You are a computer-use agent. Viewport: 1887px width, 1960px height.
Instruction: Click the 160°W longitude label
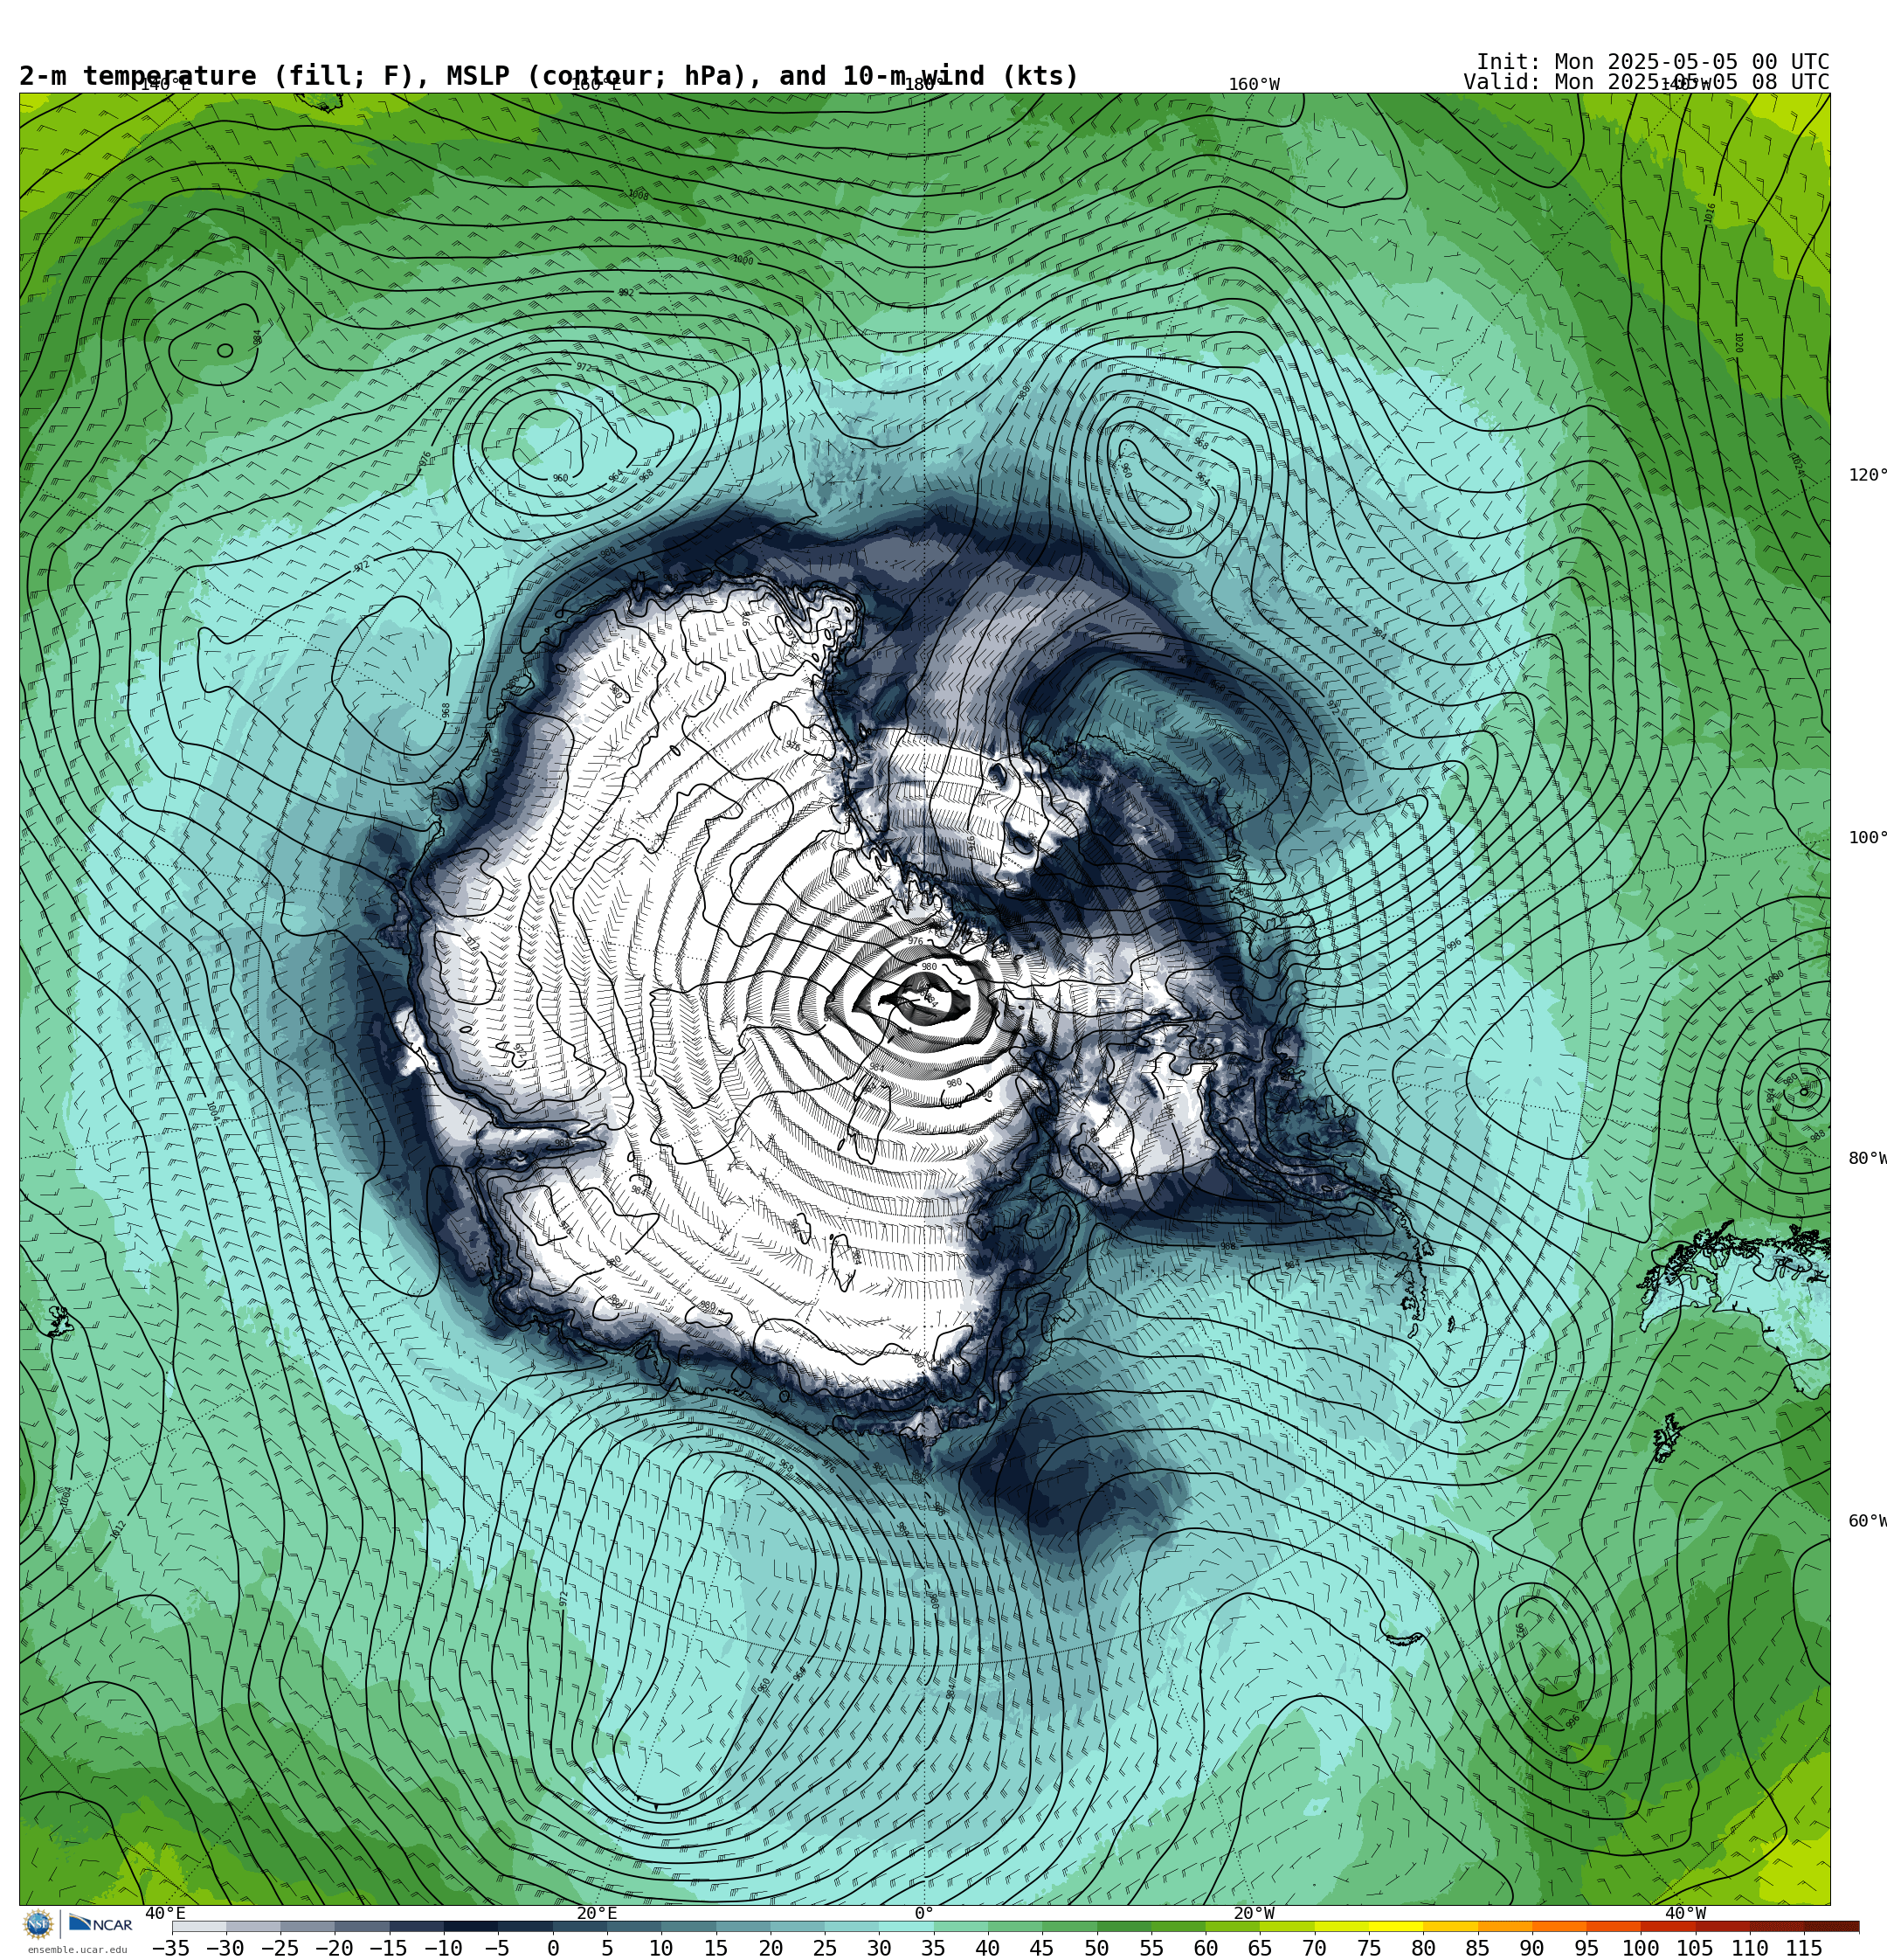1254,85
